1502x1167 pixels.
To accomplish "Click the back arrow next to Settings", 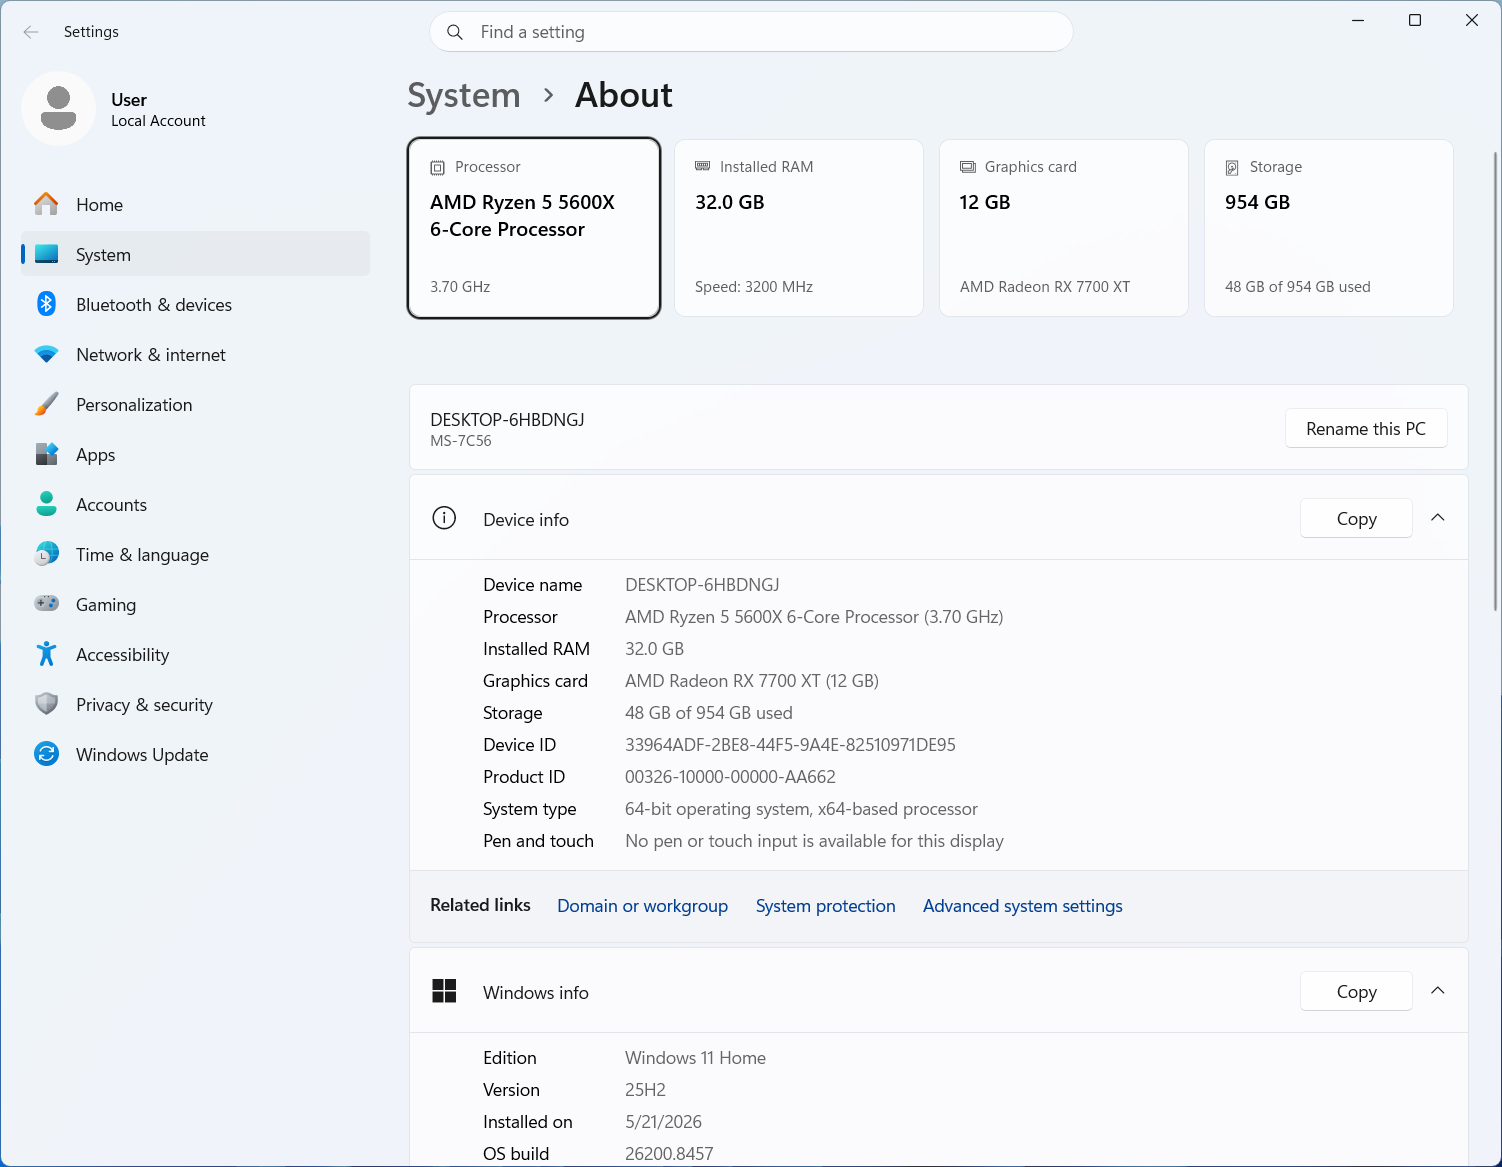I will tap(31, 32).
